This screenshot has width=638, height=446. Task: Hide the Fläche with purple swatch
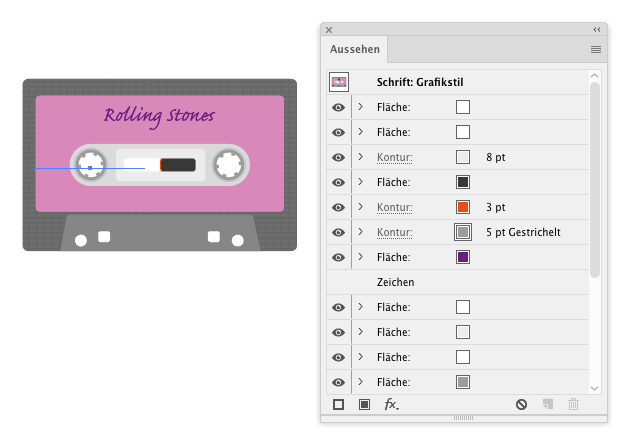338,257
